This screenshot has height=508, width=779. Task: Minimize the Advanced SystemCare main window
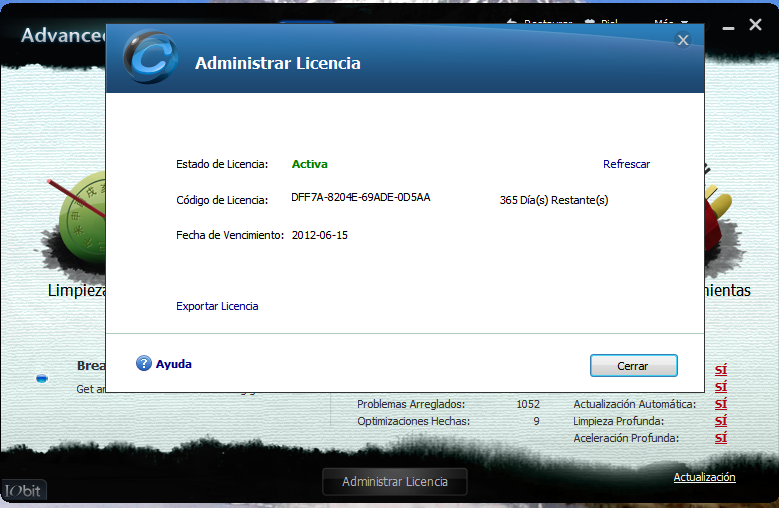click(728, 28)
